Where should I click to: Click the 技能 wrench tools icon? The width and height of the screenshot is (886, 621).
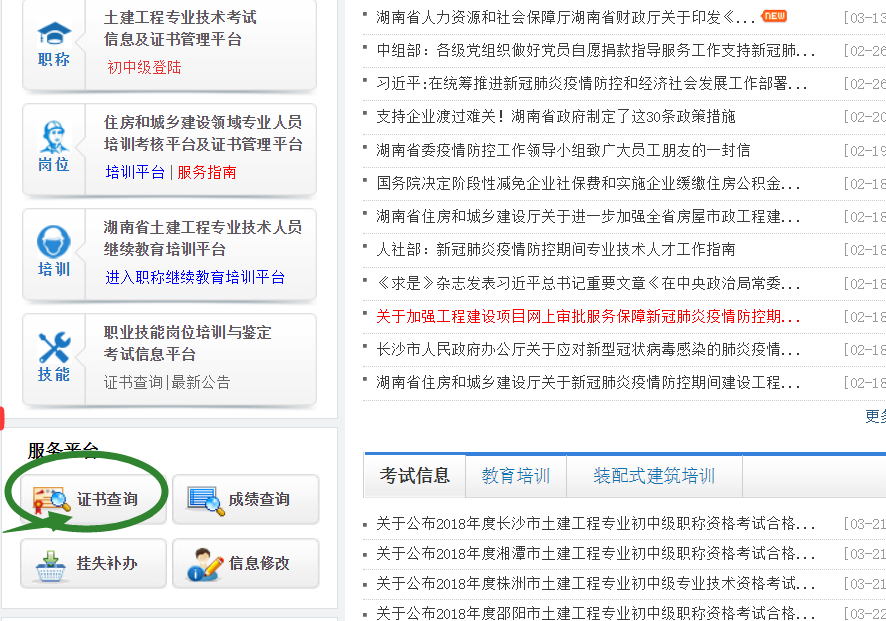click(54, 348)
